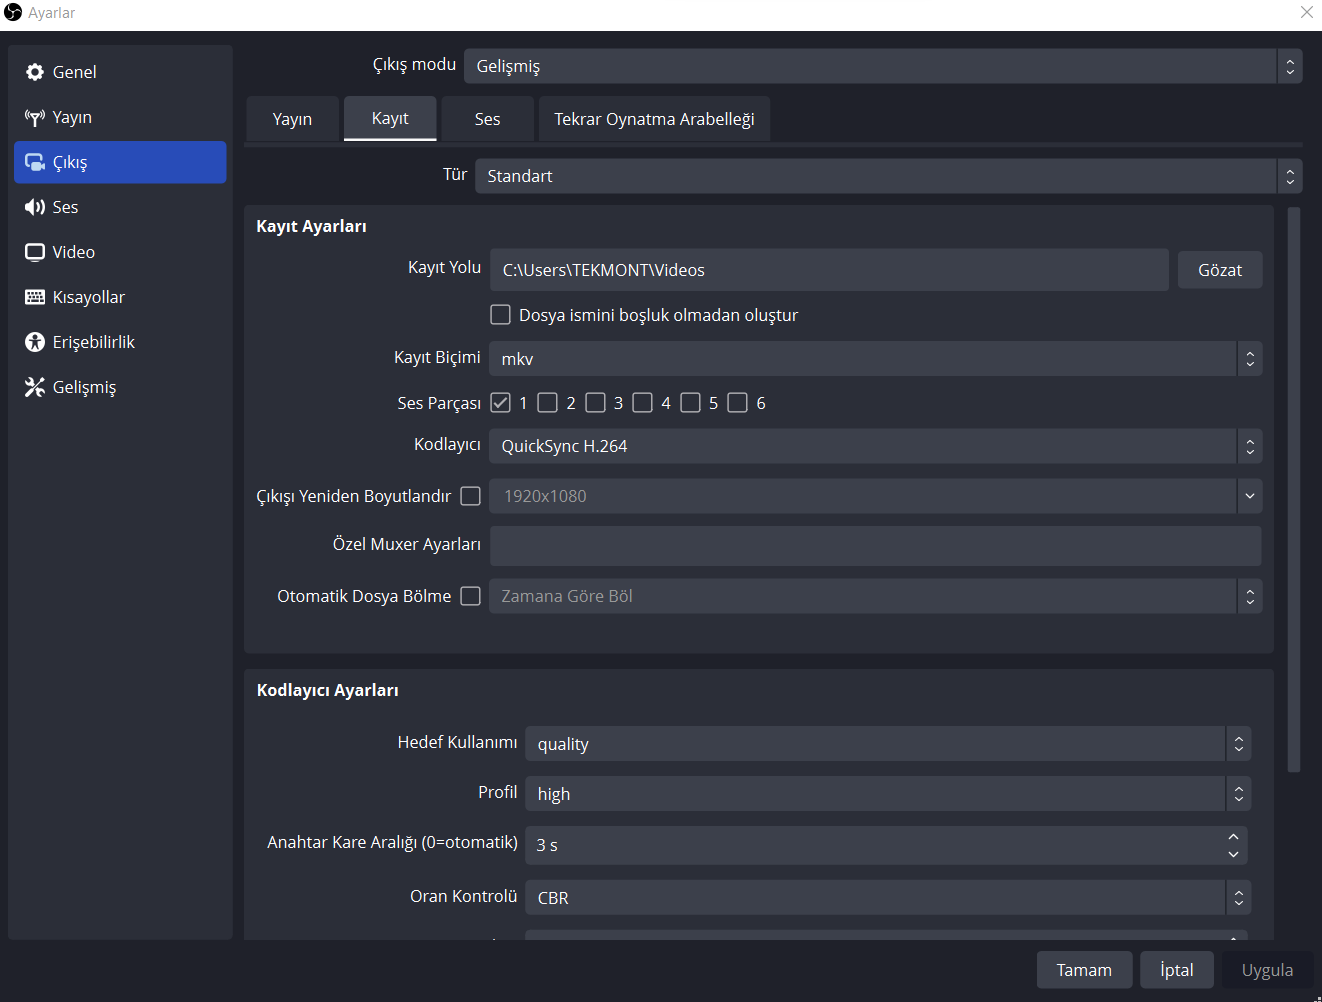Open the Genel settings section
1322x1002 pixels.
[120, 72]
